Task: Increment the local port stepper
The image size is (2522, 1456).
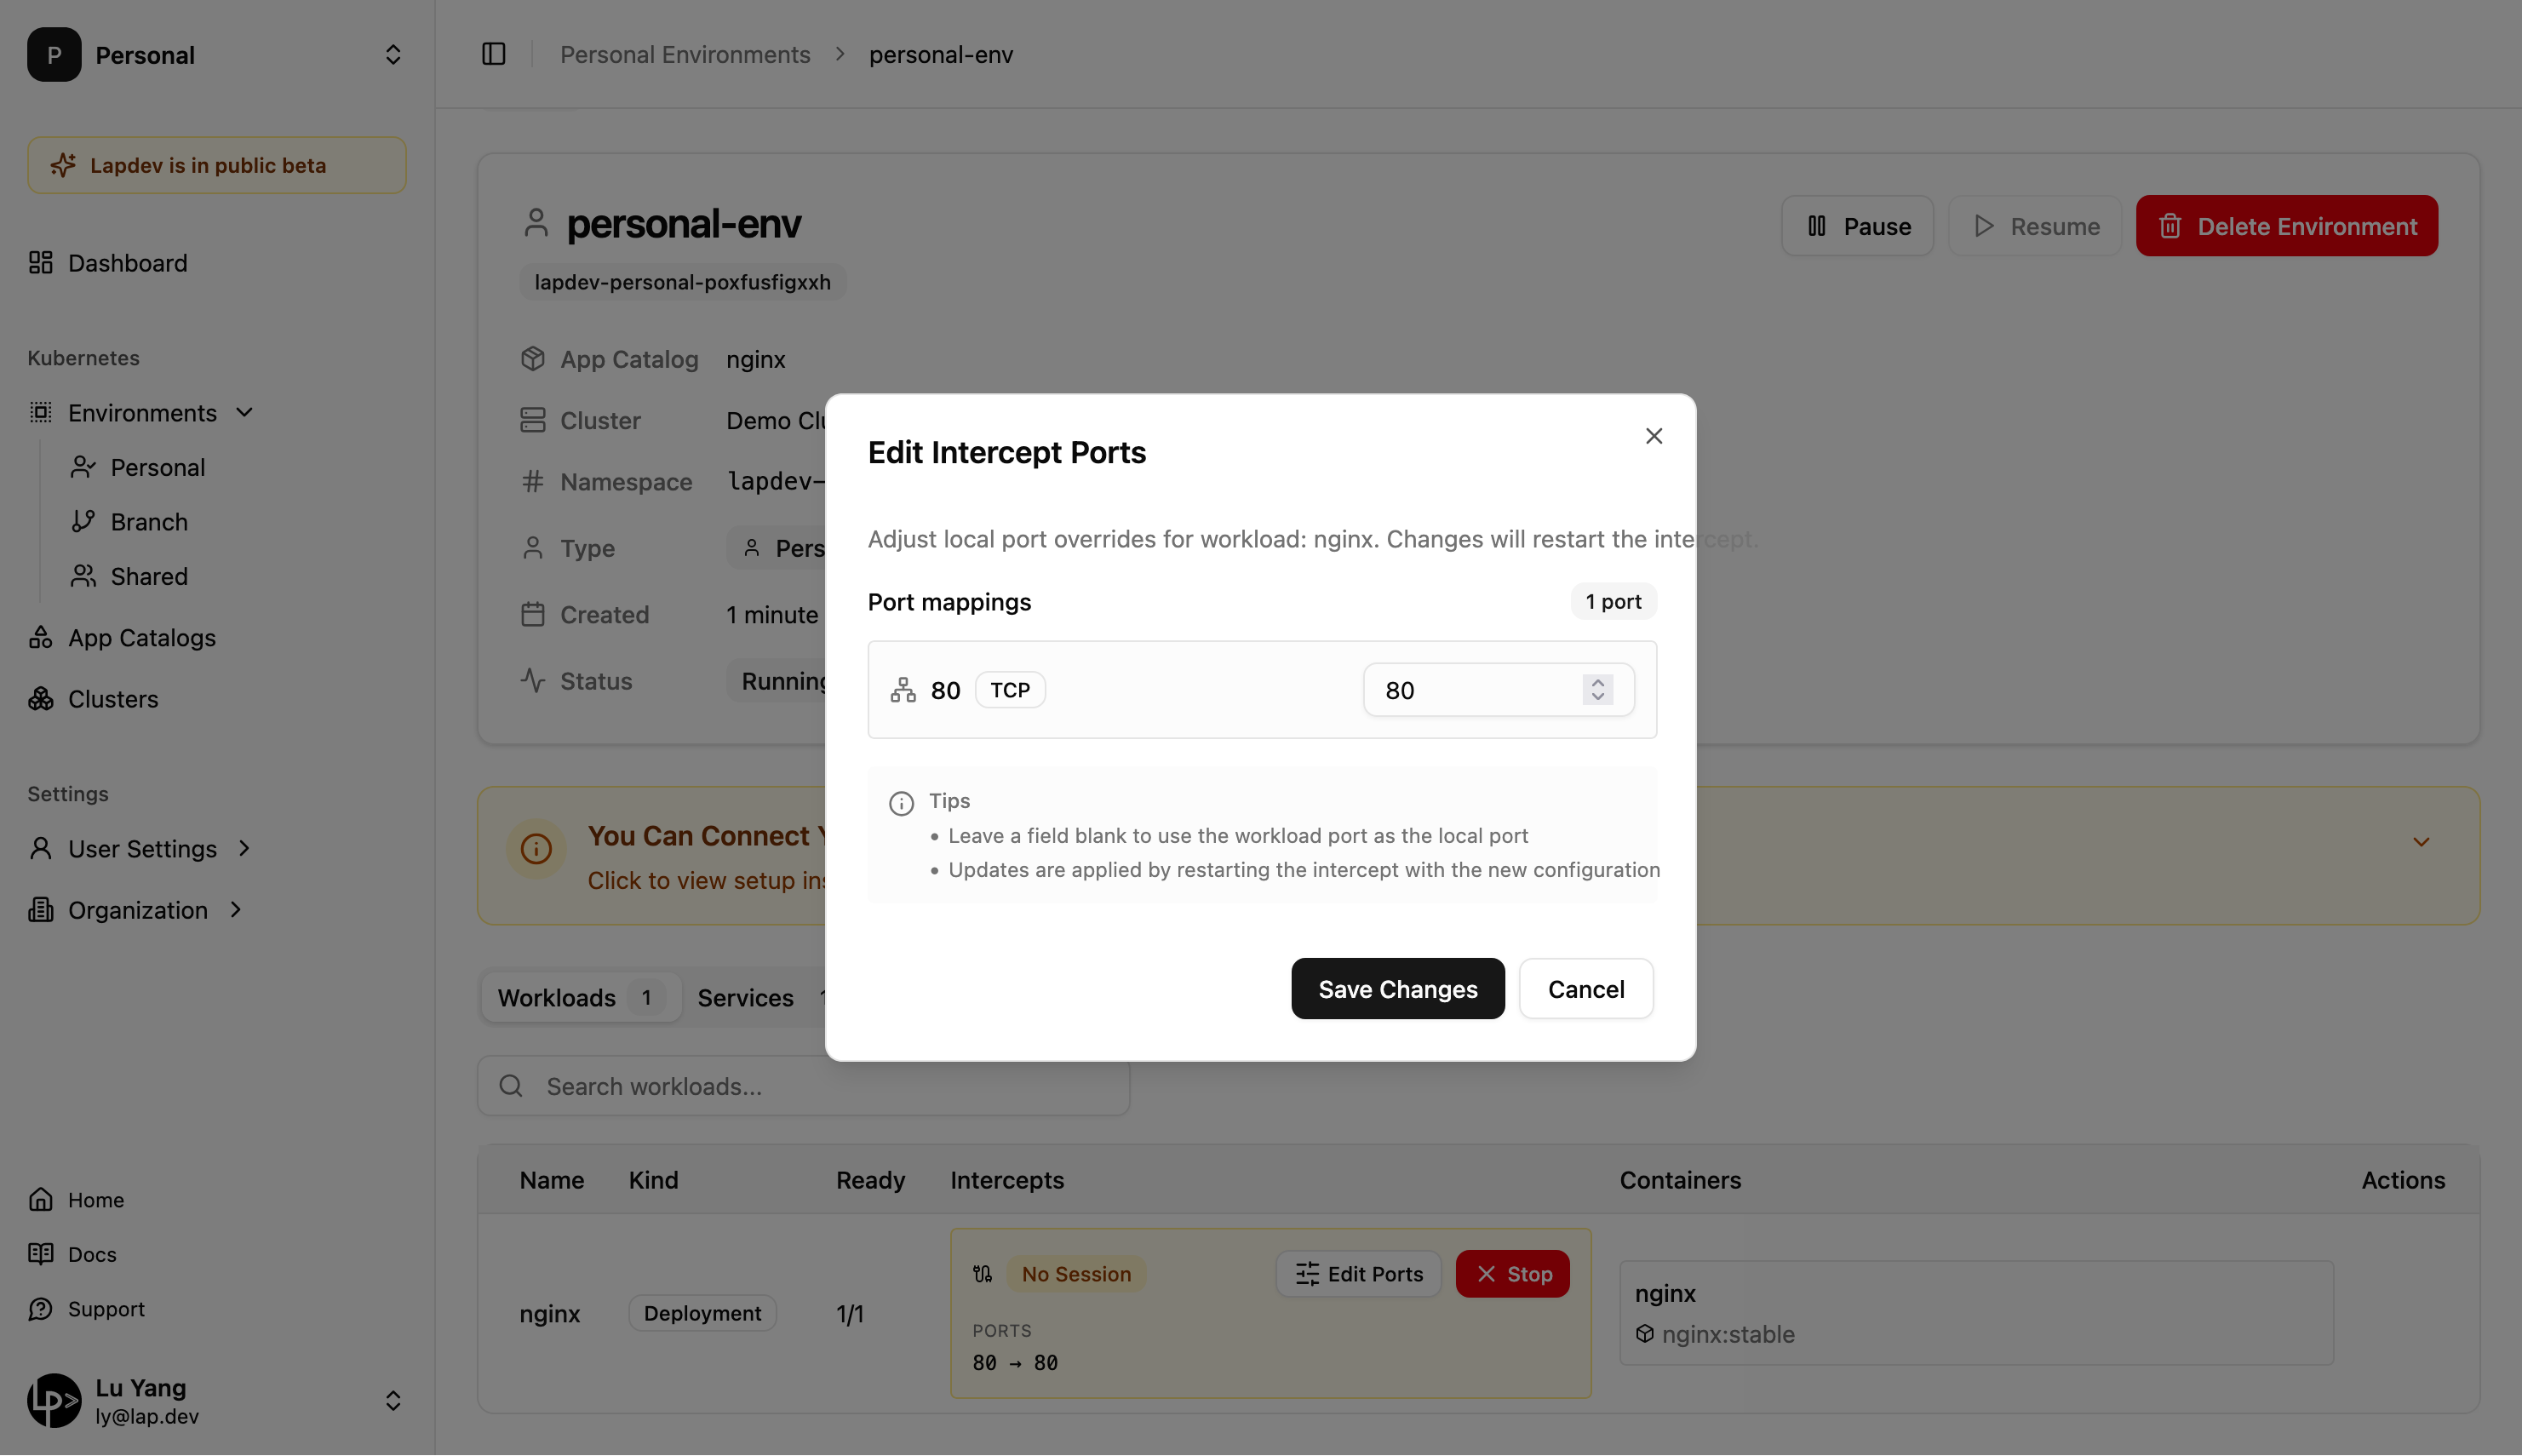Action: [1597, 682]
